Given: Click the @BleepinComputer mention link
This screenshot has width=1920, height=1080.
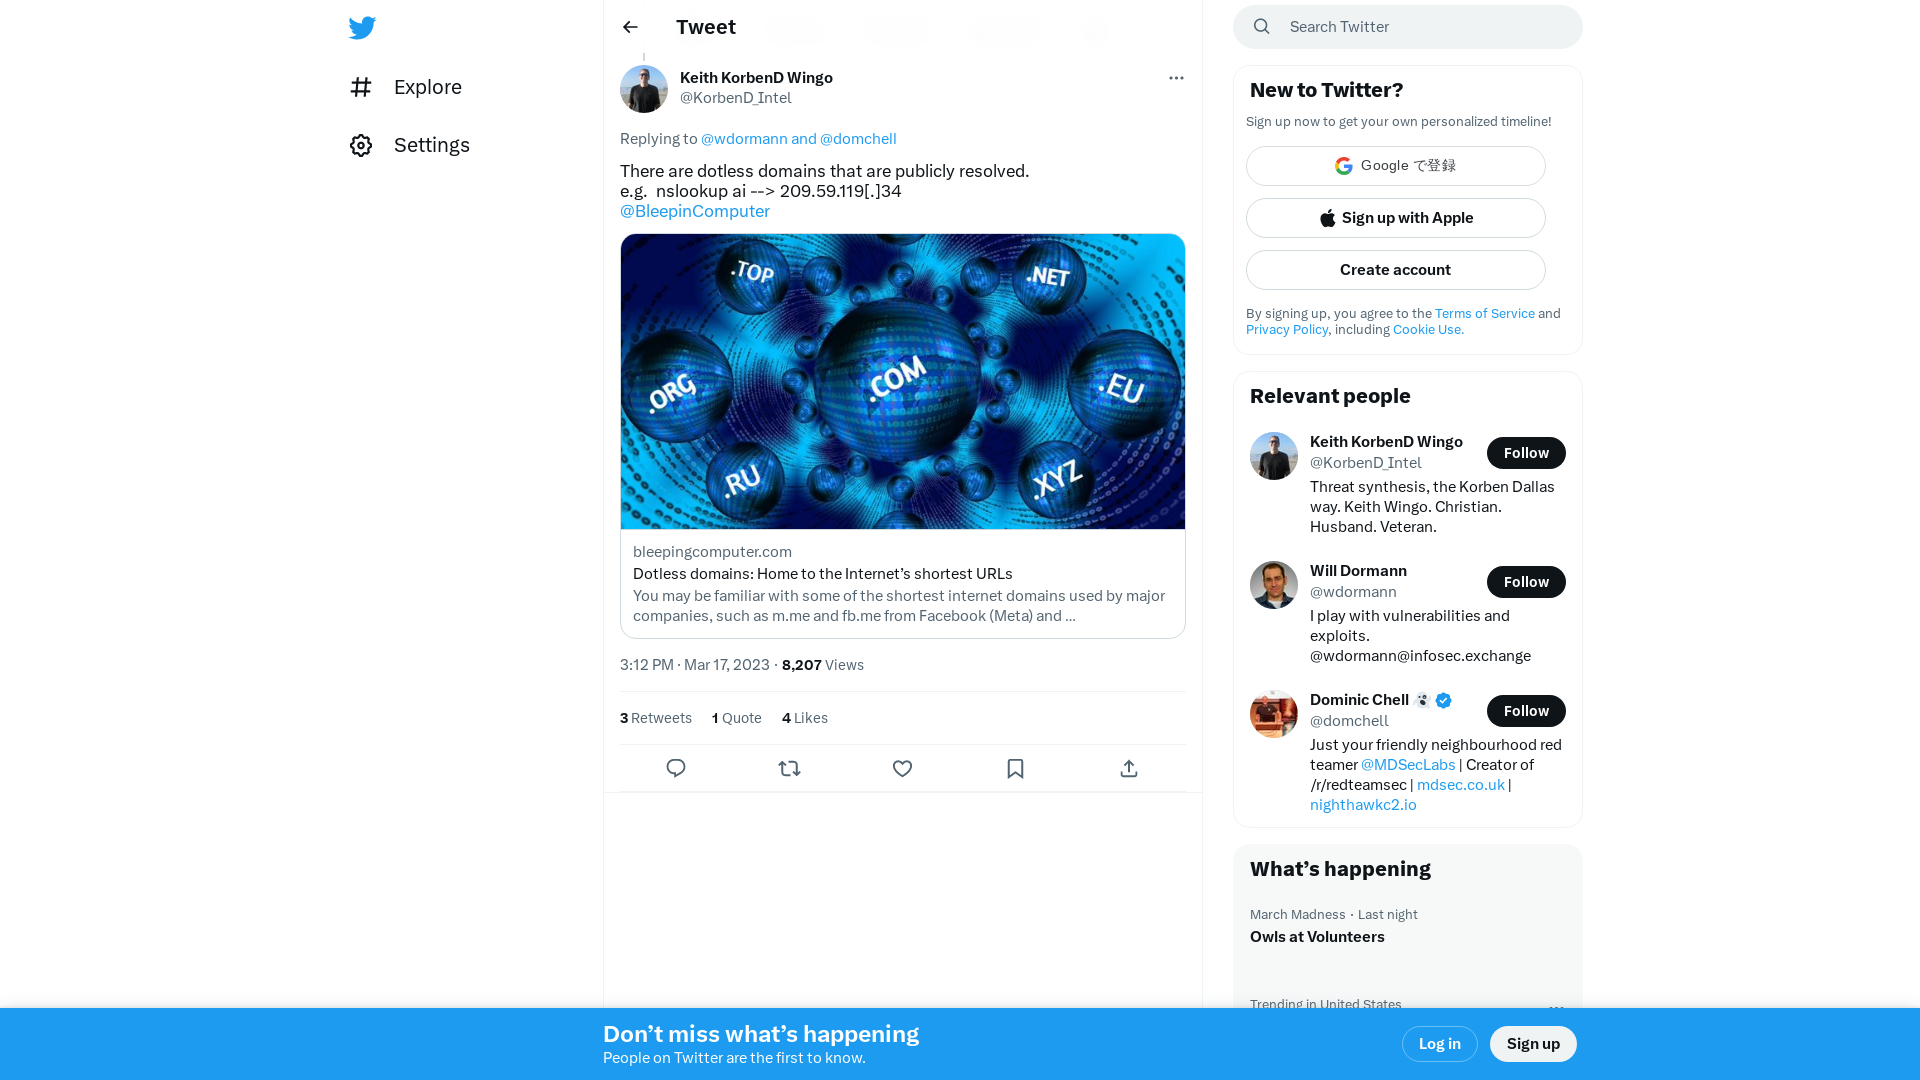Looking at the screenshot, I should 695,211.
